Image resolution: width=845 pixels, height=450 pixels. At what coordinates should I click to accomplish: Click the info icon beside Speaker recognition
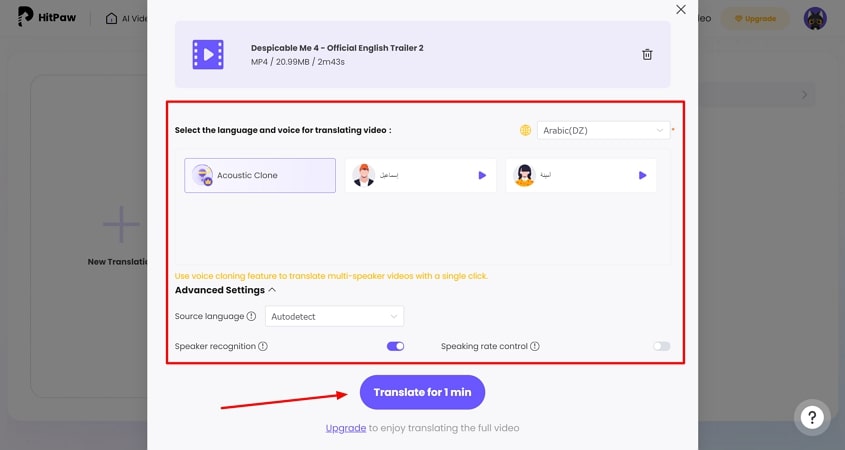coord(263,346)
